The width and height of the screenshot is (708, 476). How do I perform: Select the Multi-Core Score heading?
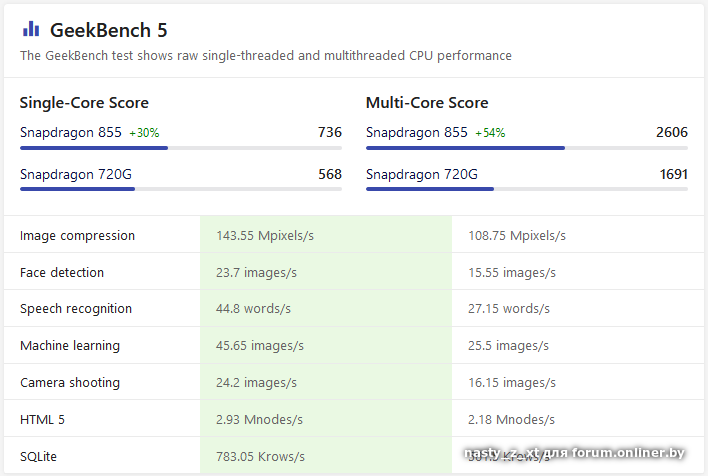[x=427, y=103]
